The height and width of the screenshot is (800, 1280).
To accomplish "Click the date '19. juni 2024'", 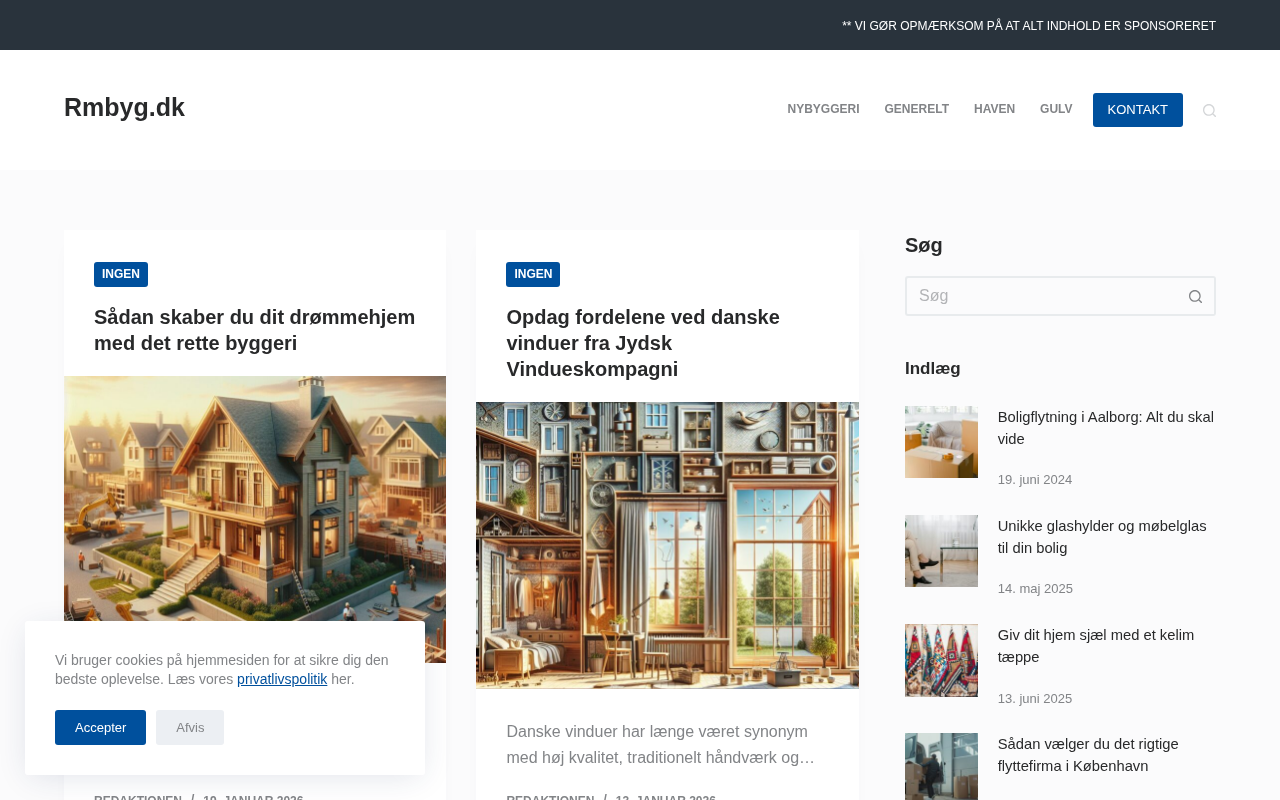I will (1035, 480).
